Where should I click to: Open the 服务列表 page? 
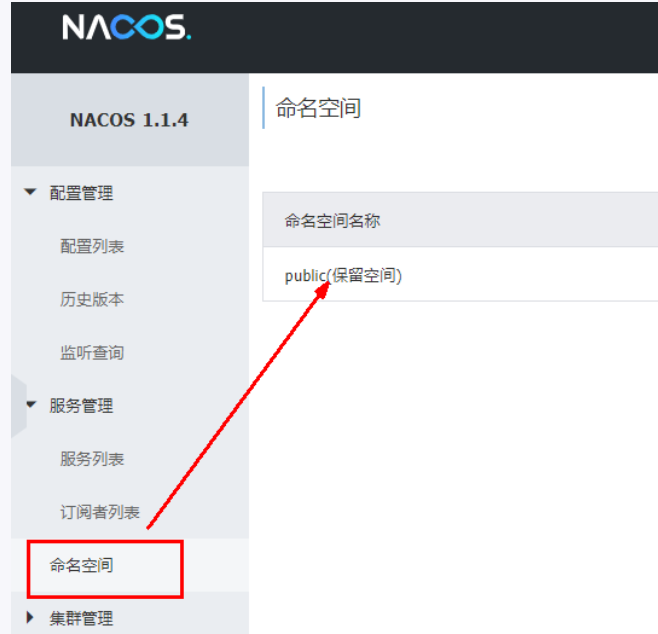[92, 459]
